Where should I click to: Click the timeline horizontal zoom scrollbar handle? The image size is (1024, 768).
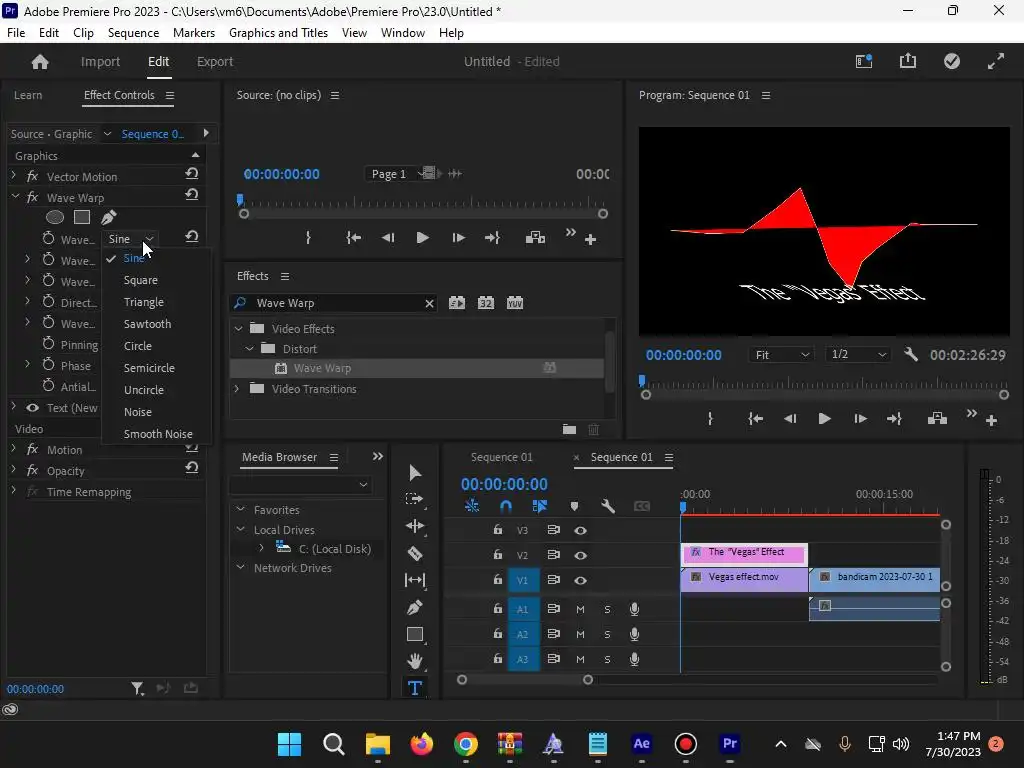(588, 680)
